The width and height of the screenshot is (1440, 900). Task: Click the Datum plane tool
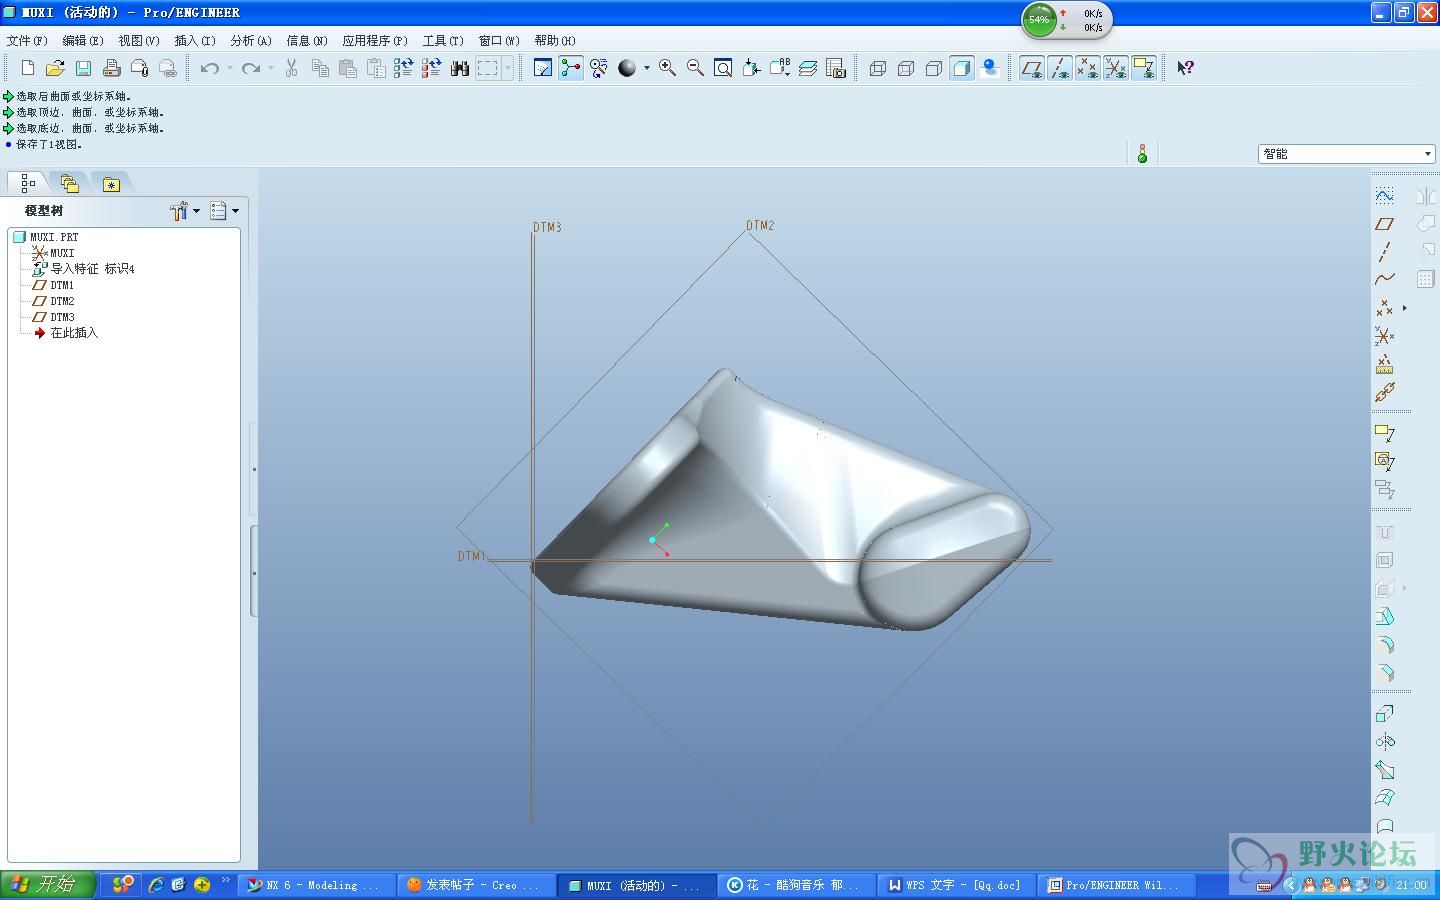[1385, 224]
